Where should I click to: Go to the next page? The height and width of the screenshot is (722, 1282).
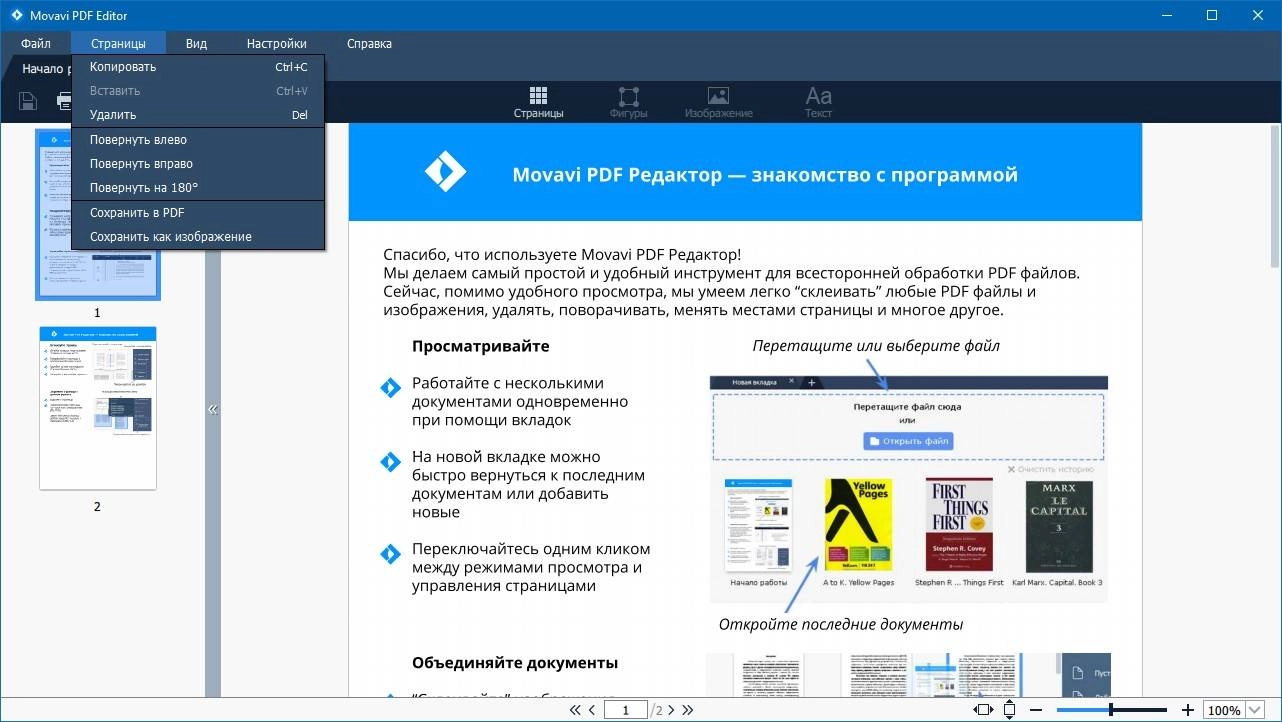[x=670, y=710]
